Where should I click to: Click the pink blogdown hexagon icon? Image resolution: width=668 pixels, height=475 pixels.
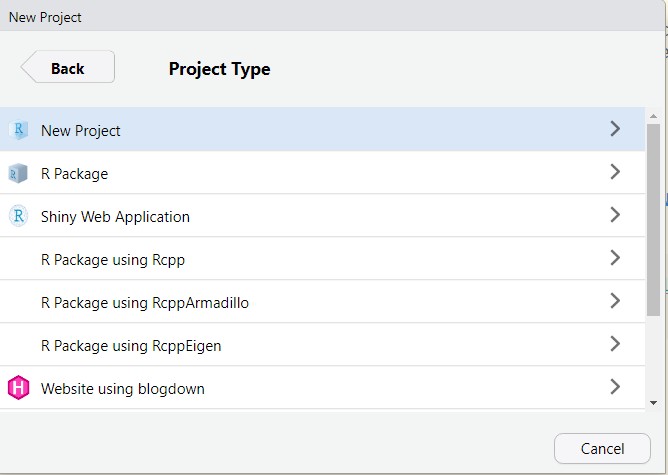pos(18,388)
